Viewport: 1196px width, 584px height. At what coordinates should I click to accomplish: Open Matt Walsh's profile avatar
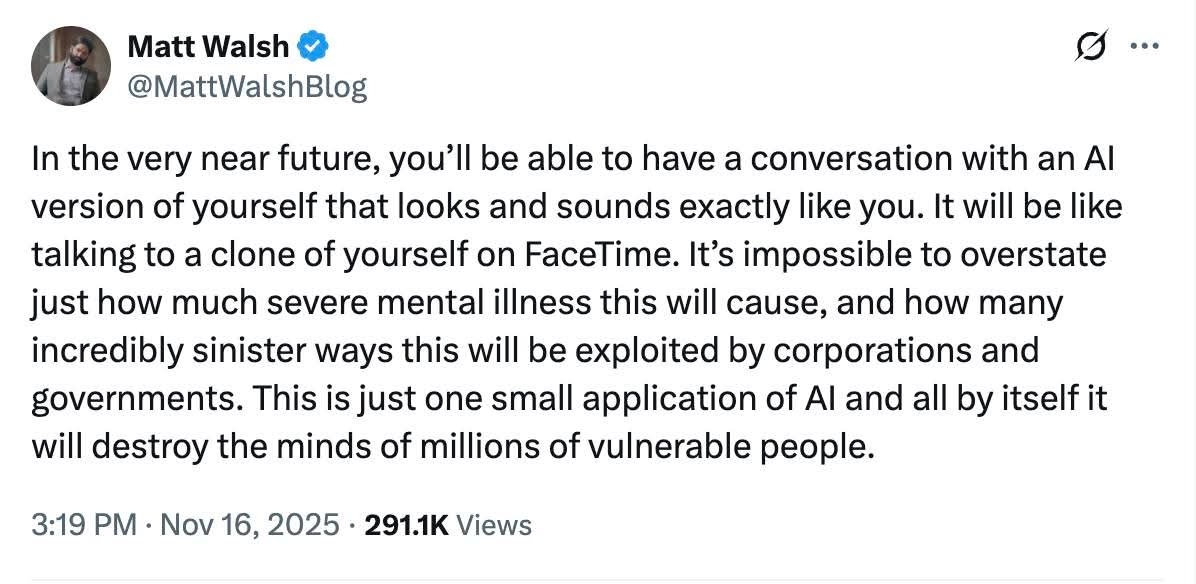73,67
